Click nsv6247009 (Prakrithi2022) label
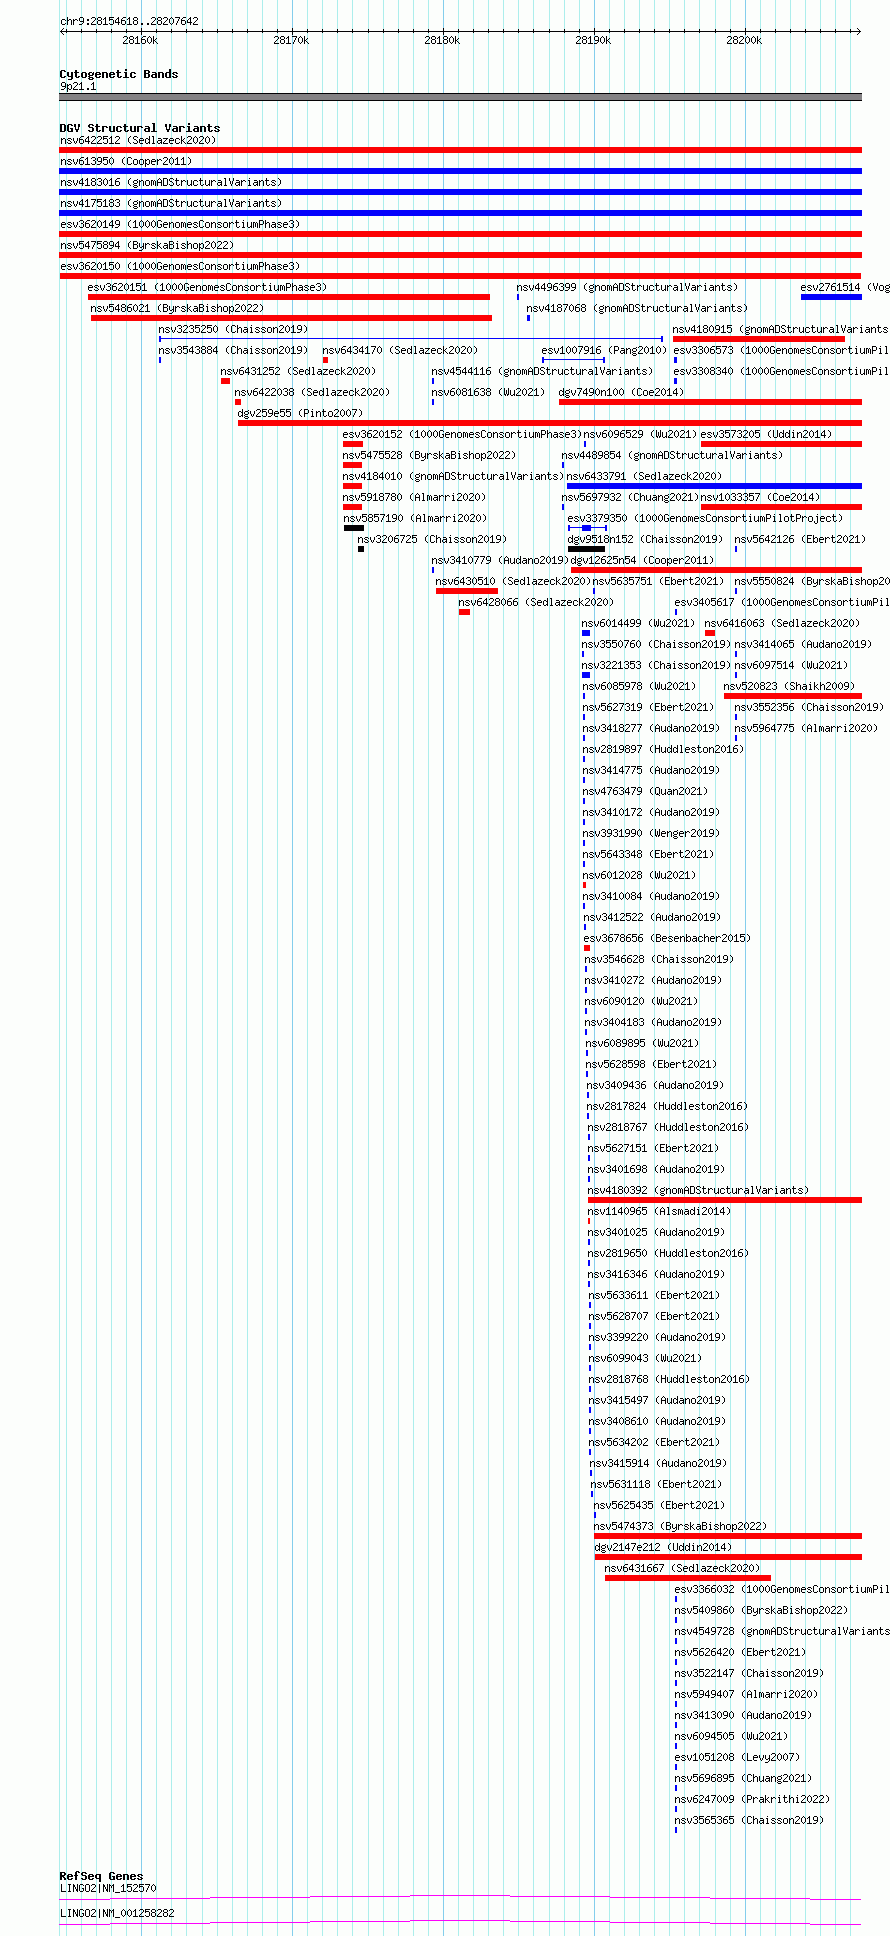Image resolution: width=890 pixels, height=1936 pixels. 752,1799
